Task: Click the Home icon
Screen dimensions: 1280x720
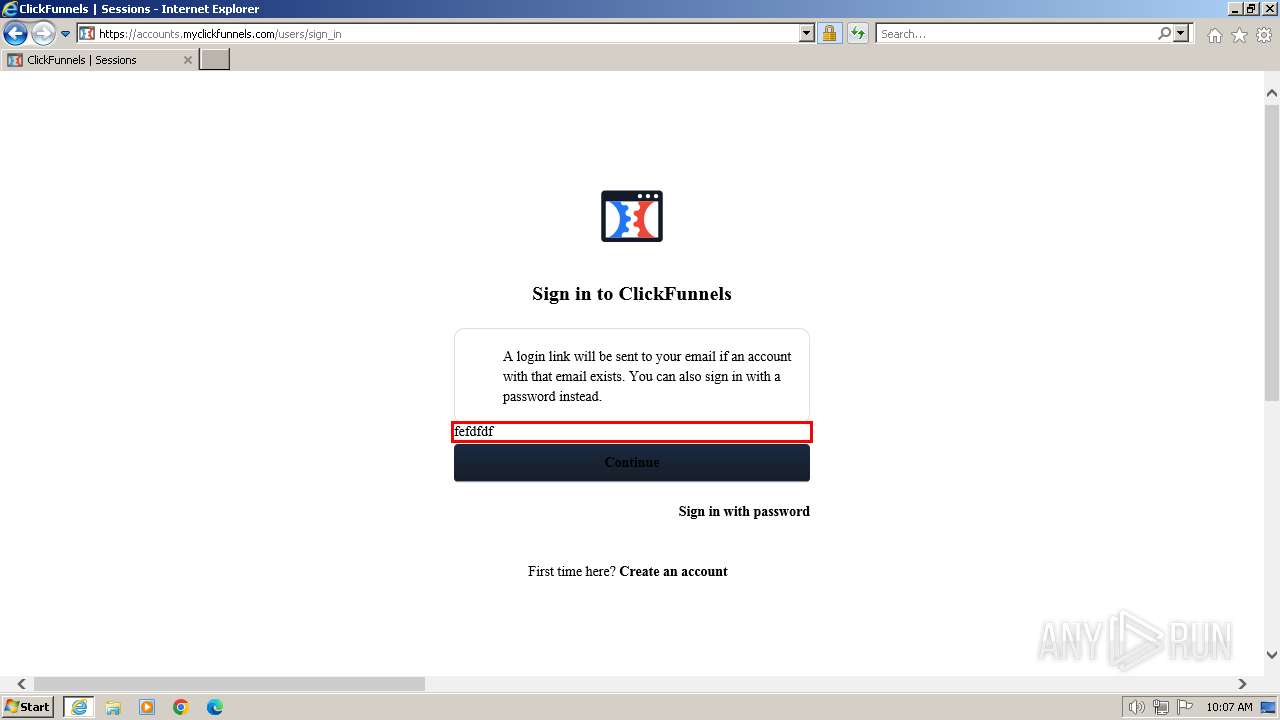Action: coord(1214,35)
